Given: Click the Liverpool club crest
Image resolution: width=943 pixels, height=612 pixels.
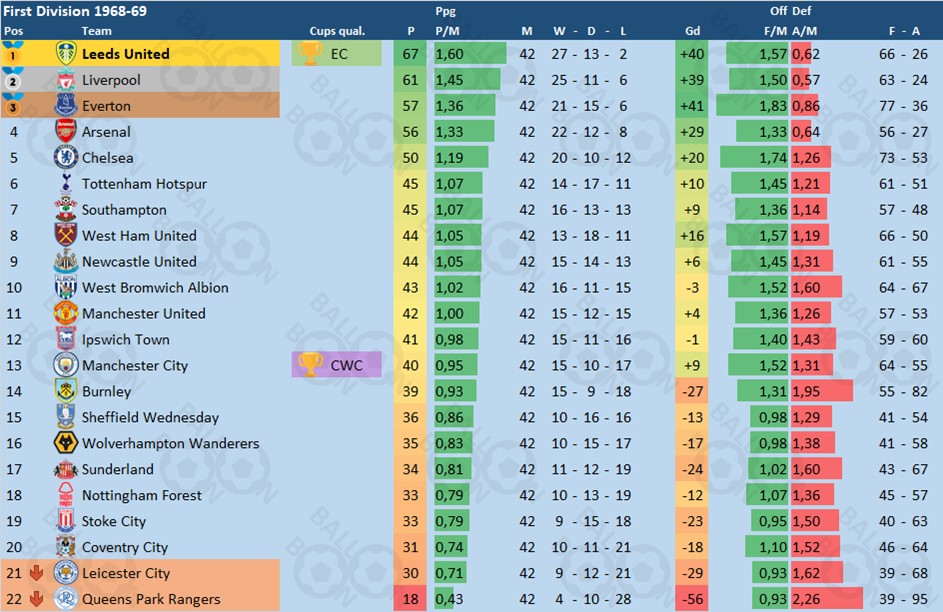Looking at the screenshot, I should coord(66,80).
